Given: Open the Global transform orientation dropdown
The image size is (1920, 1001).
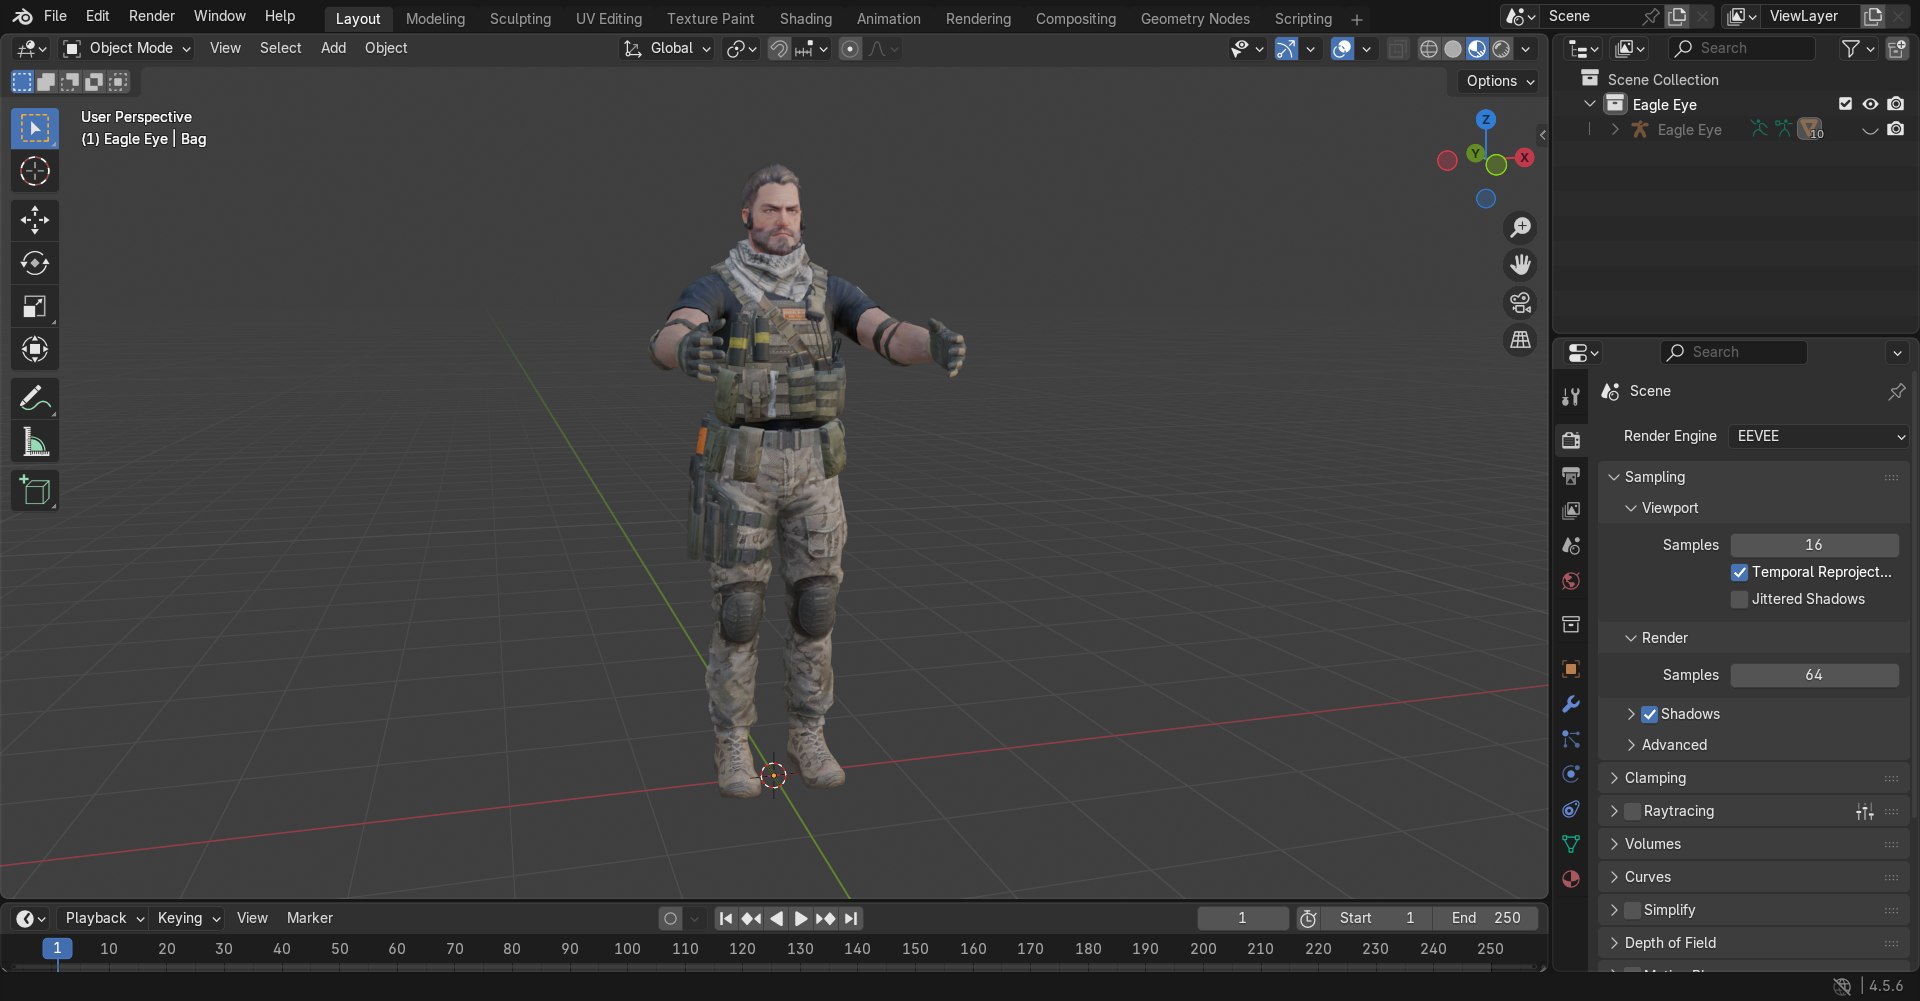Looking at the screenshot, I should pos(667,48).
